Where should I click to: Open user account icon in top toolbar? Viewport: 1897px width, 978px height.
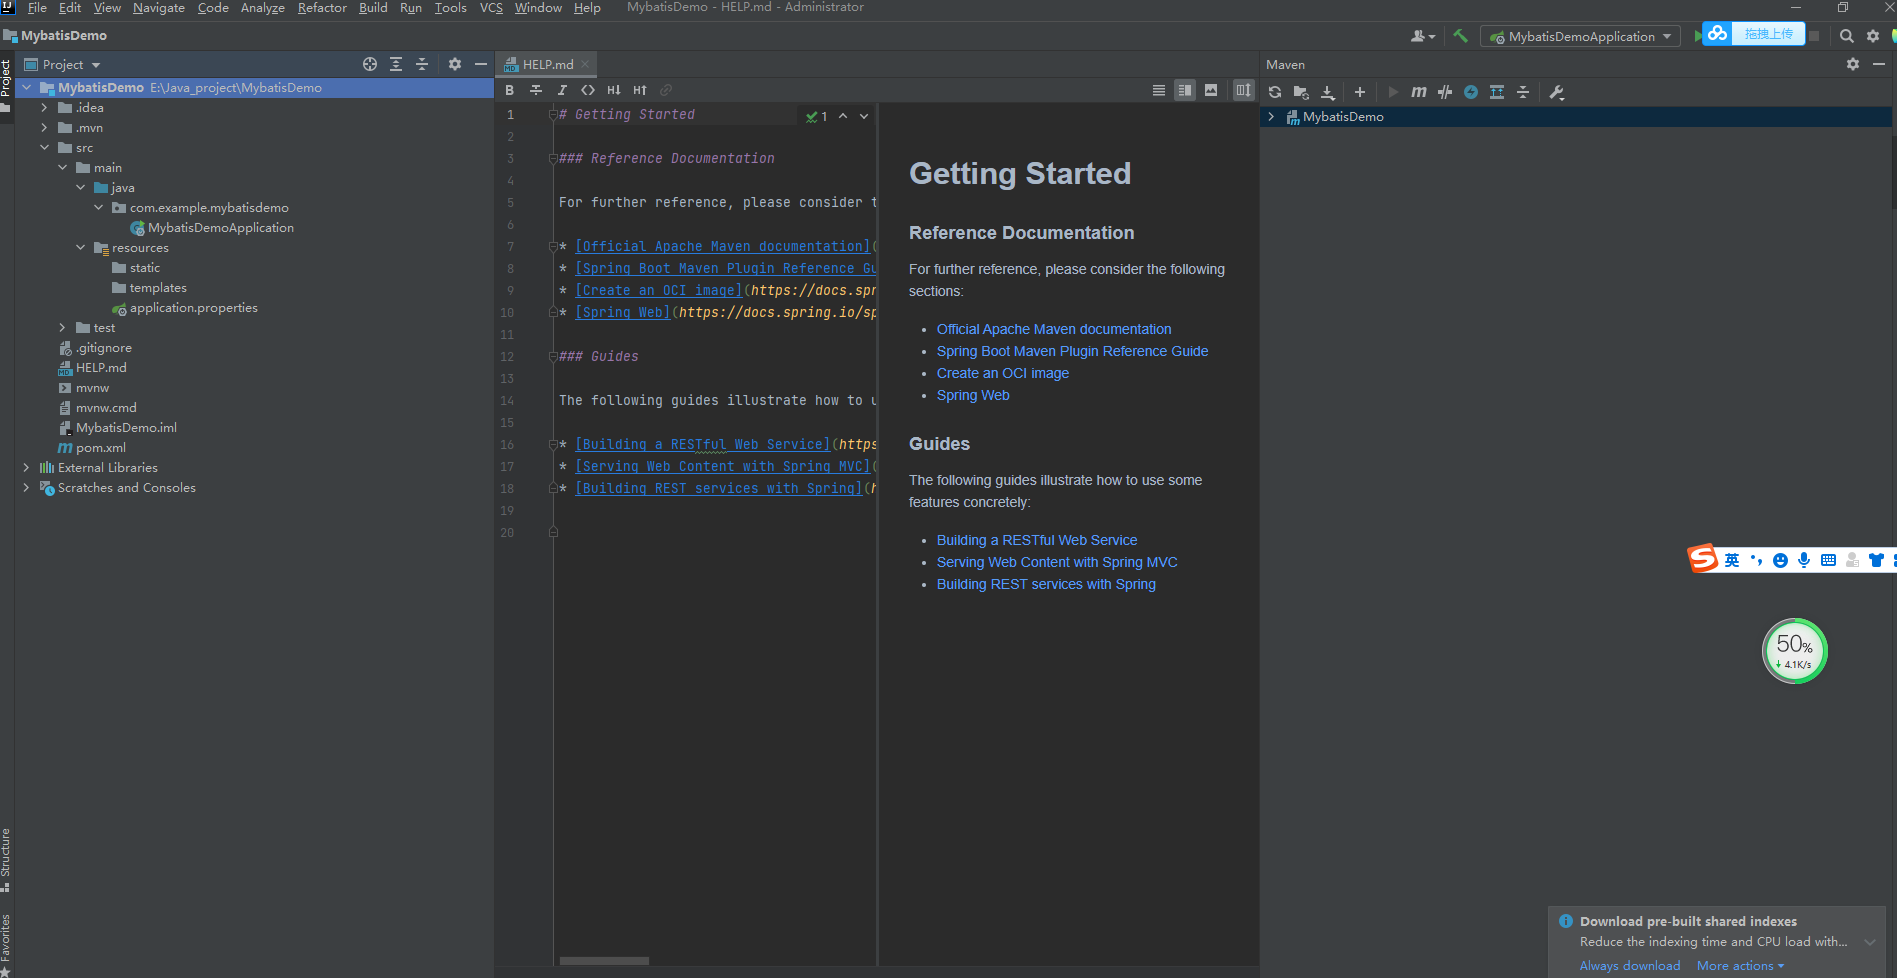(1422, 36)
